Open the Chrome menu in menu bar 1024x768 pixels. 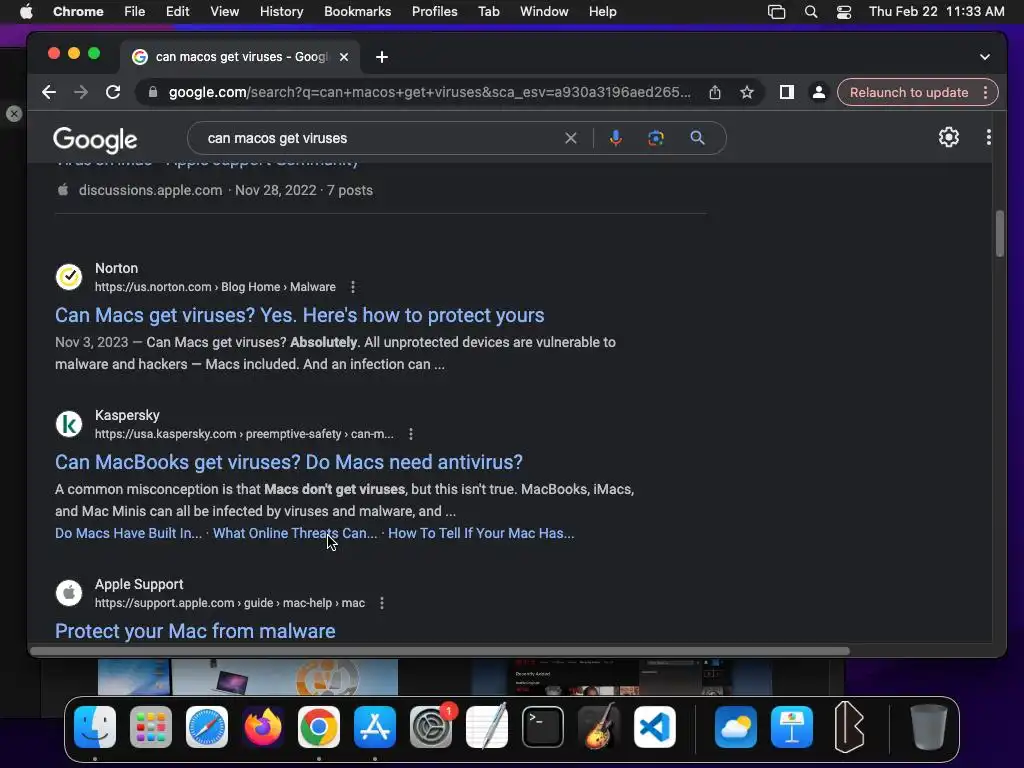pos(78,12)
